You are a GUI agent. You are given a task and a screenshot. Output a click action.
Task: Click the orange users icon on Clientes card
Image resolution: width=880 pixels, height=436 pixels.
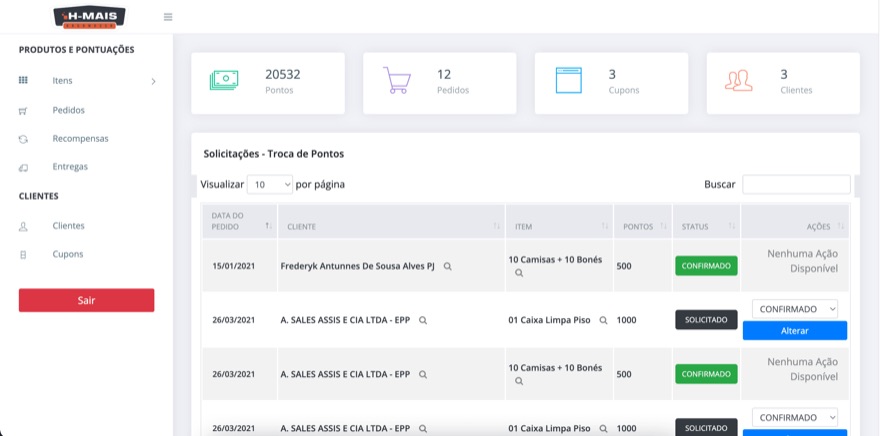pyautogui.click(x=739, y=80)
